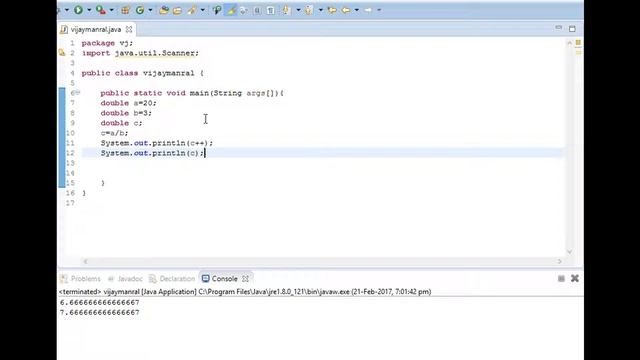Open the next annotation dropdown arrow

point(298,10)
